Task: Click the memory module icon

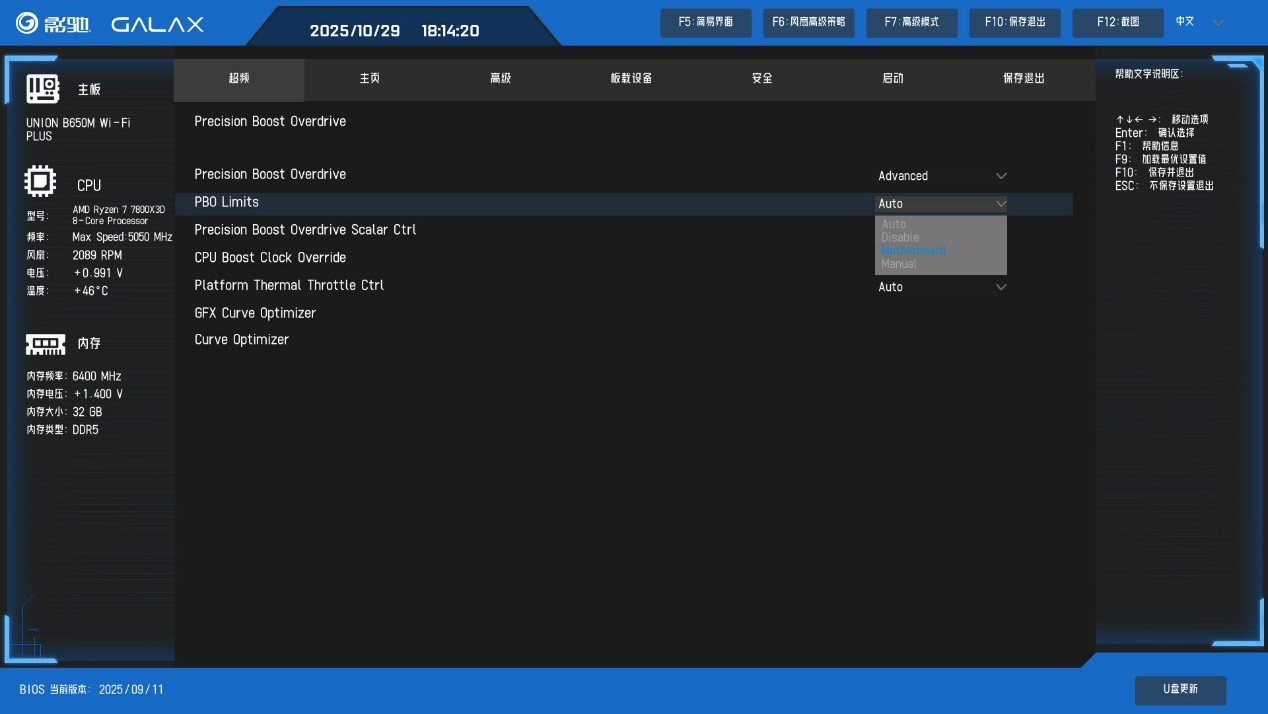Action: coord(45,344)
